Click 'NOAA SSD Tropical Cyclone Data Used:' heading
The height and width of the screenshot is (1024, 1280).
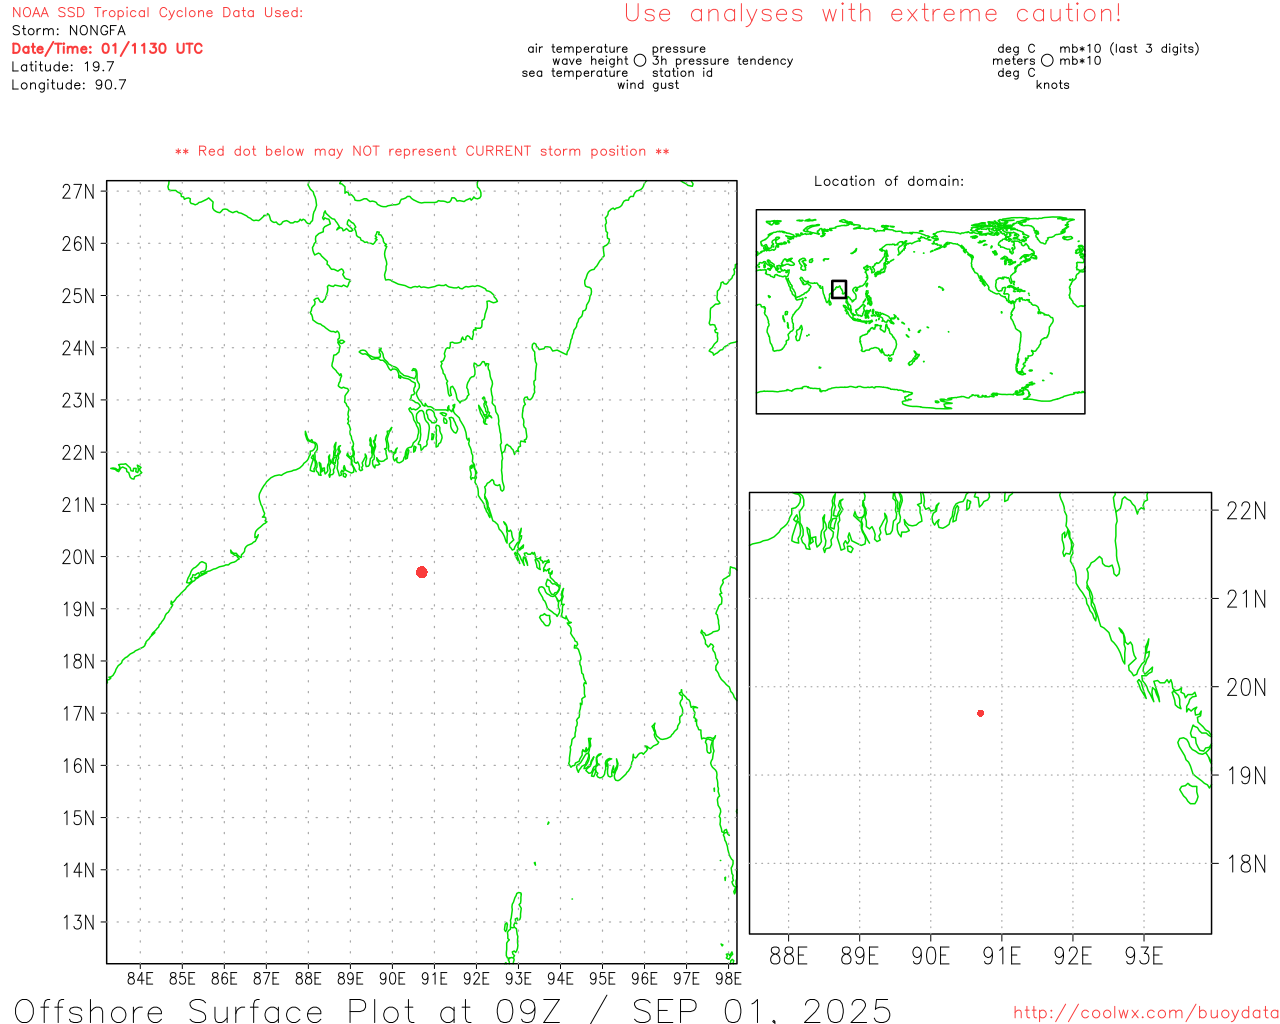point(157,13)
